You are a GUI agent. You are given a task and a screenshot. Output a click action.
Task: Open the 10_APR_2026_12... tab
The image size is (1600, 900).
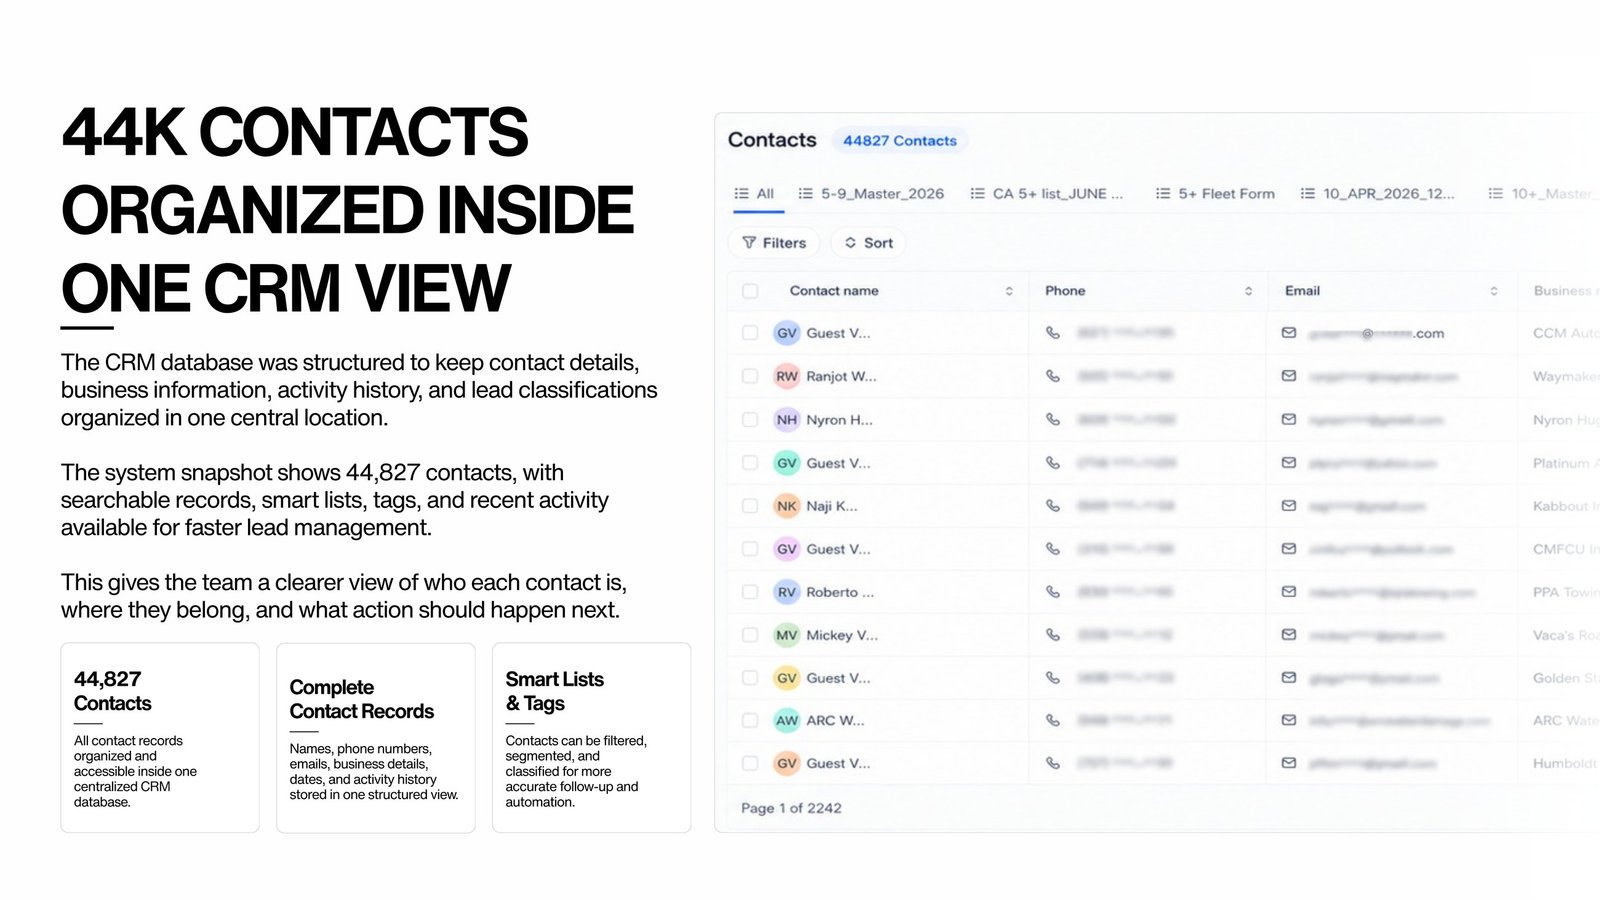[x=1377, y=193]
